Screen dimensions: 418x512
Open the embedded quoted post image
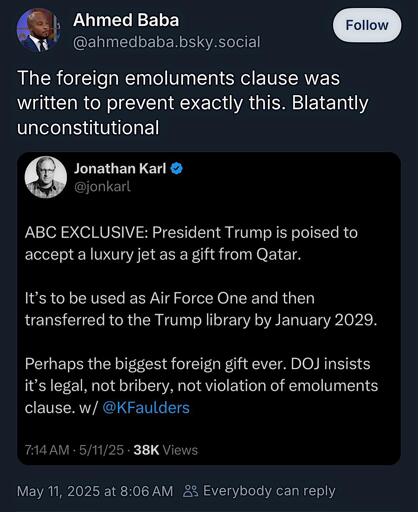click(209, 308)
